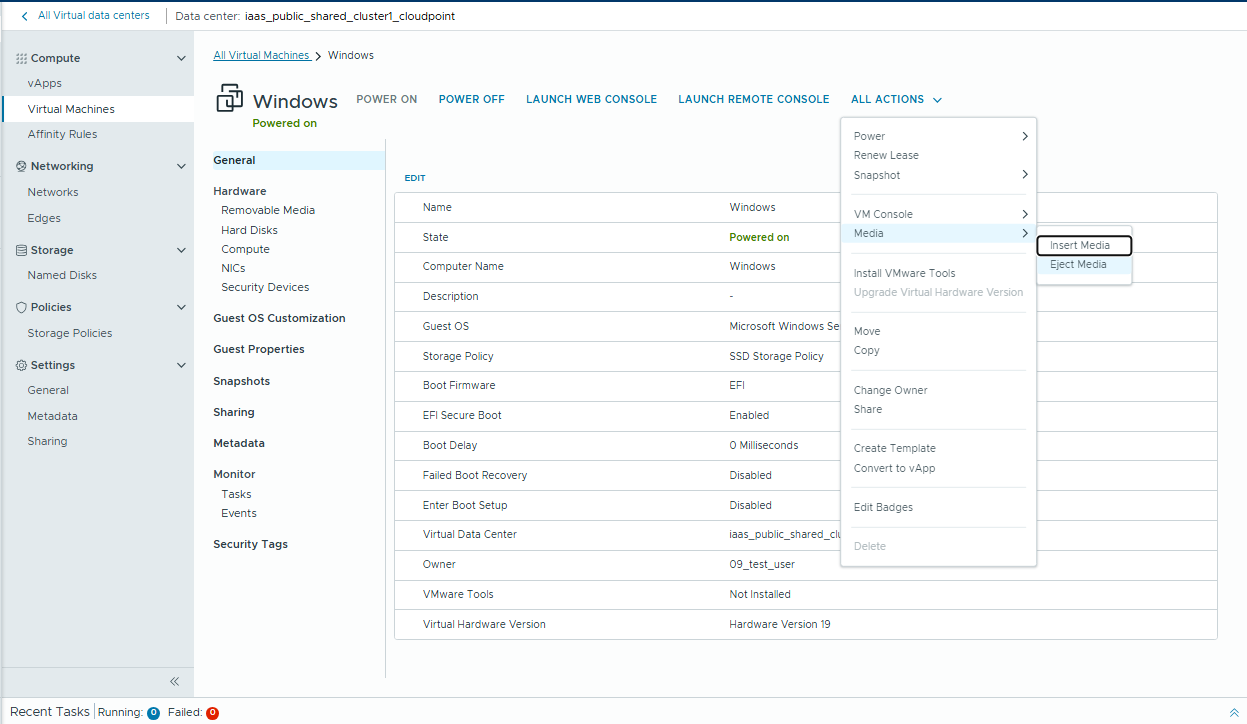Click the Storage section disk icon
This screenshot has height=724, width=1247.
[21, 251]
